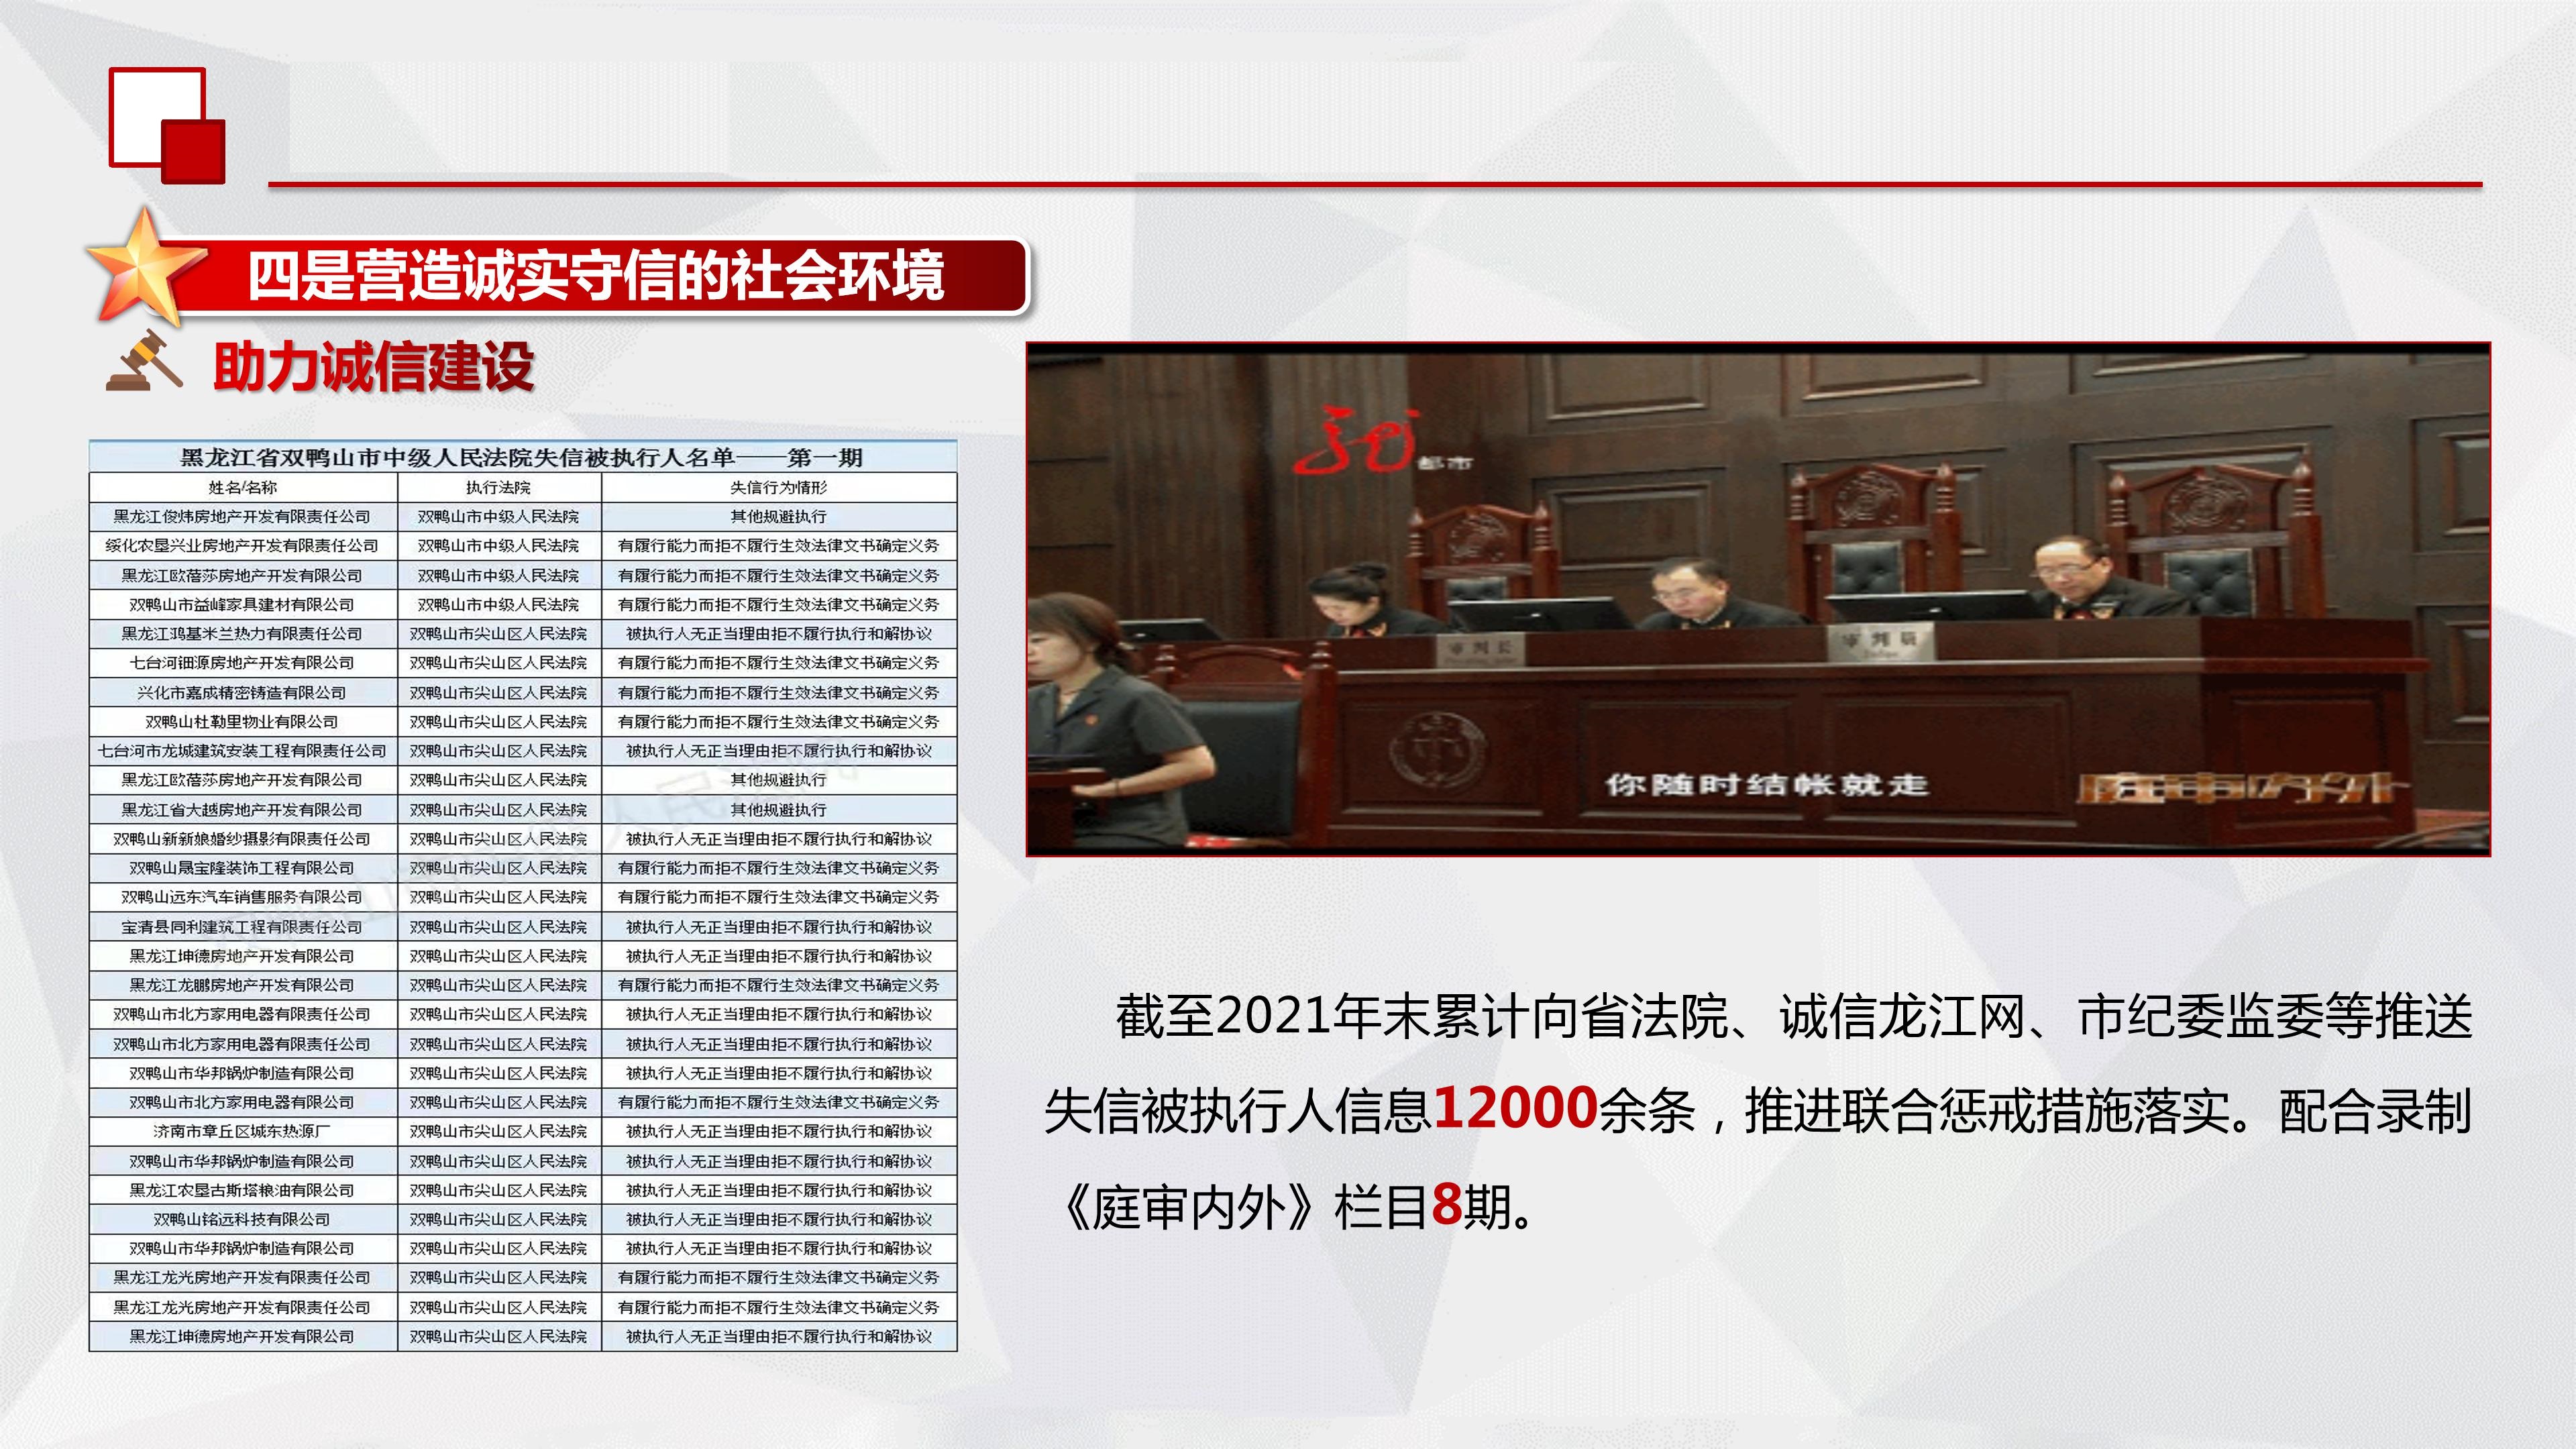The height and width of the screenshot is (1449, 2576).
Task: Click the red overlapping squares logo
Action: pyautogui.click(x=167, y=125)
